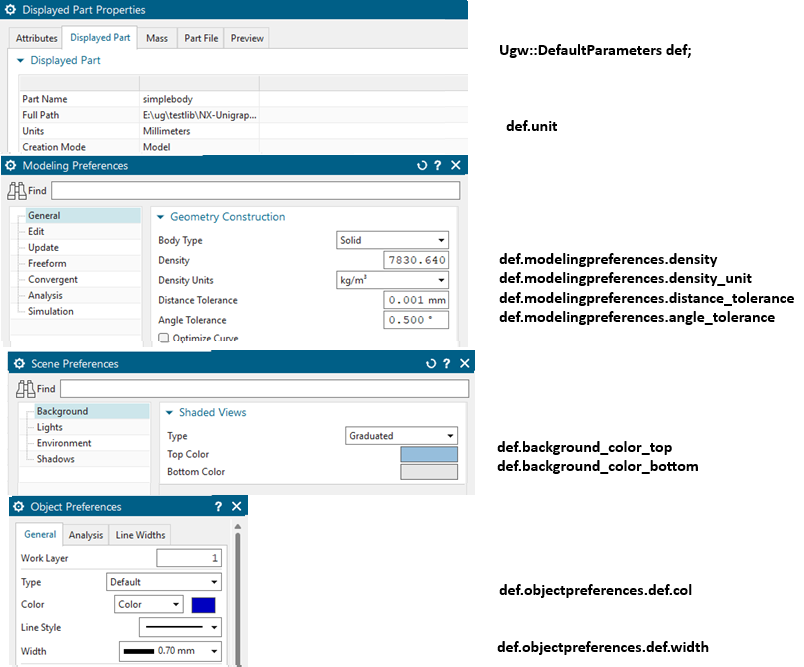This screenshot has height=667, width=804.
Task: Click the gear icon in Displayed Part Properties title
Action: pyautogui.click(x=10, y=10)
